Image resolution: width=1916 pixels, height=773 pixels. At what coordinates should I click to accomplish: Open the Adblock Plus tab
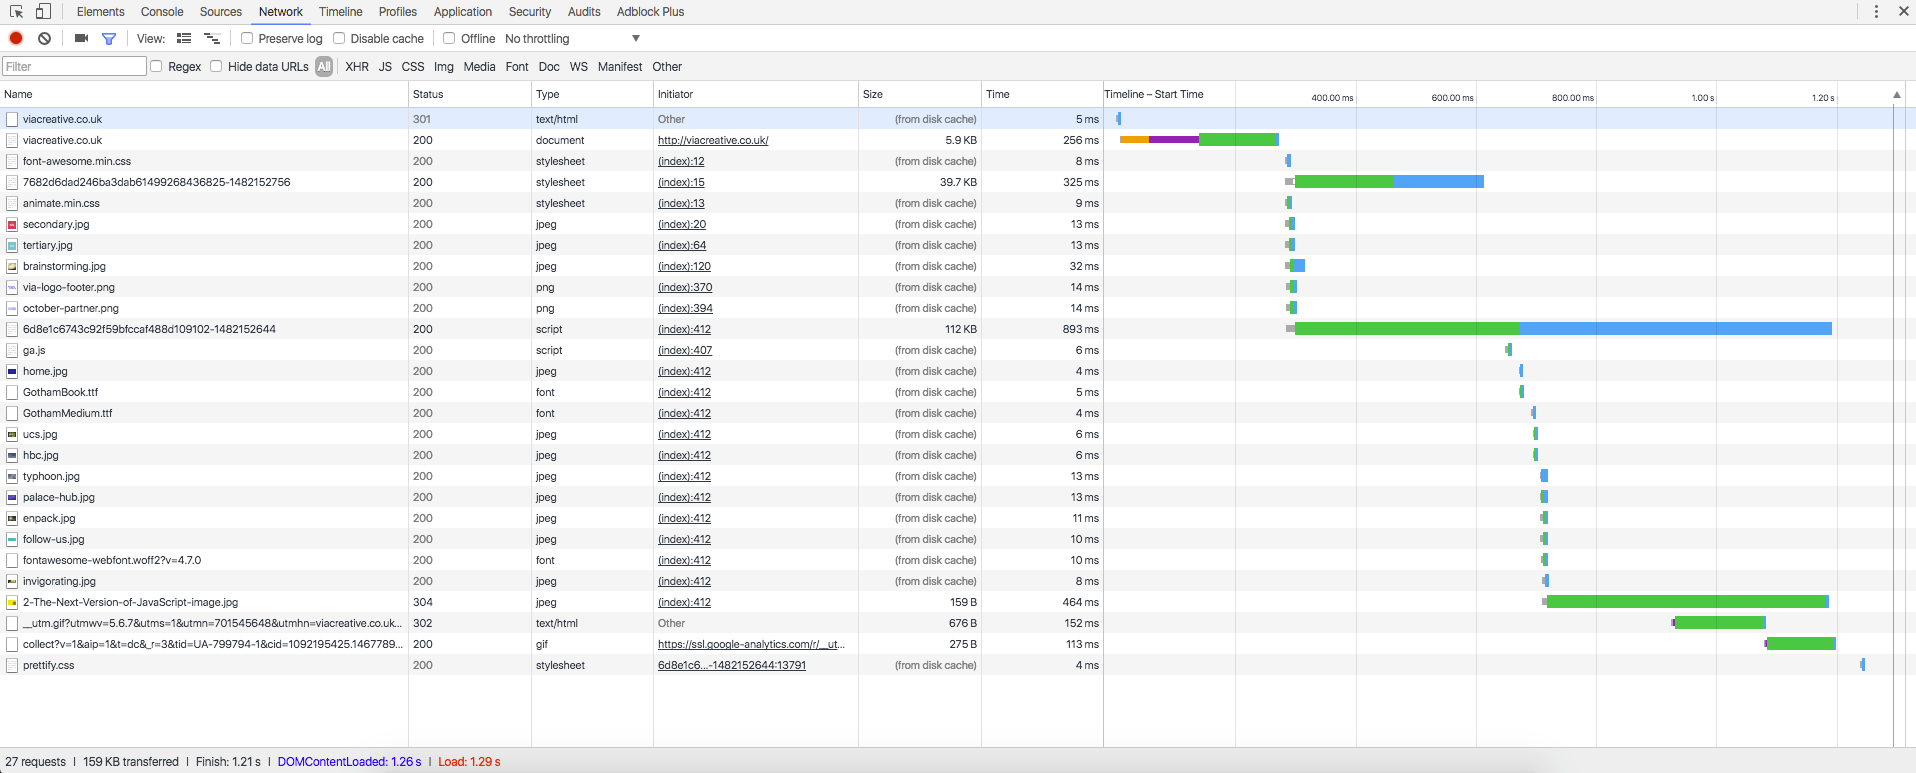(650, 12)
